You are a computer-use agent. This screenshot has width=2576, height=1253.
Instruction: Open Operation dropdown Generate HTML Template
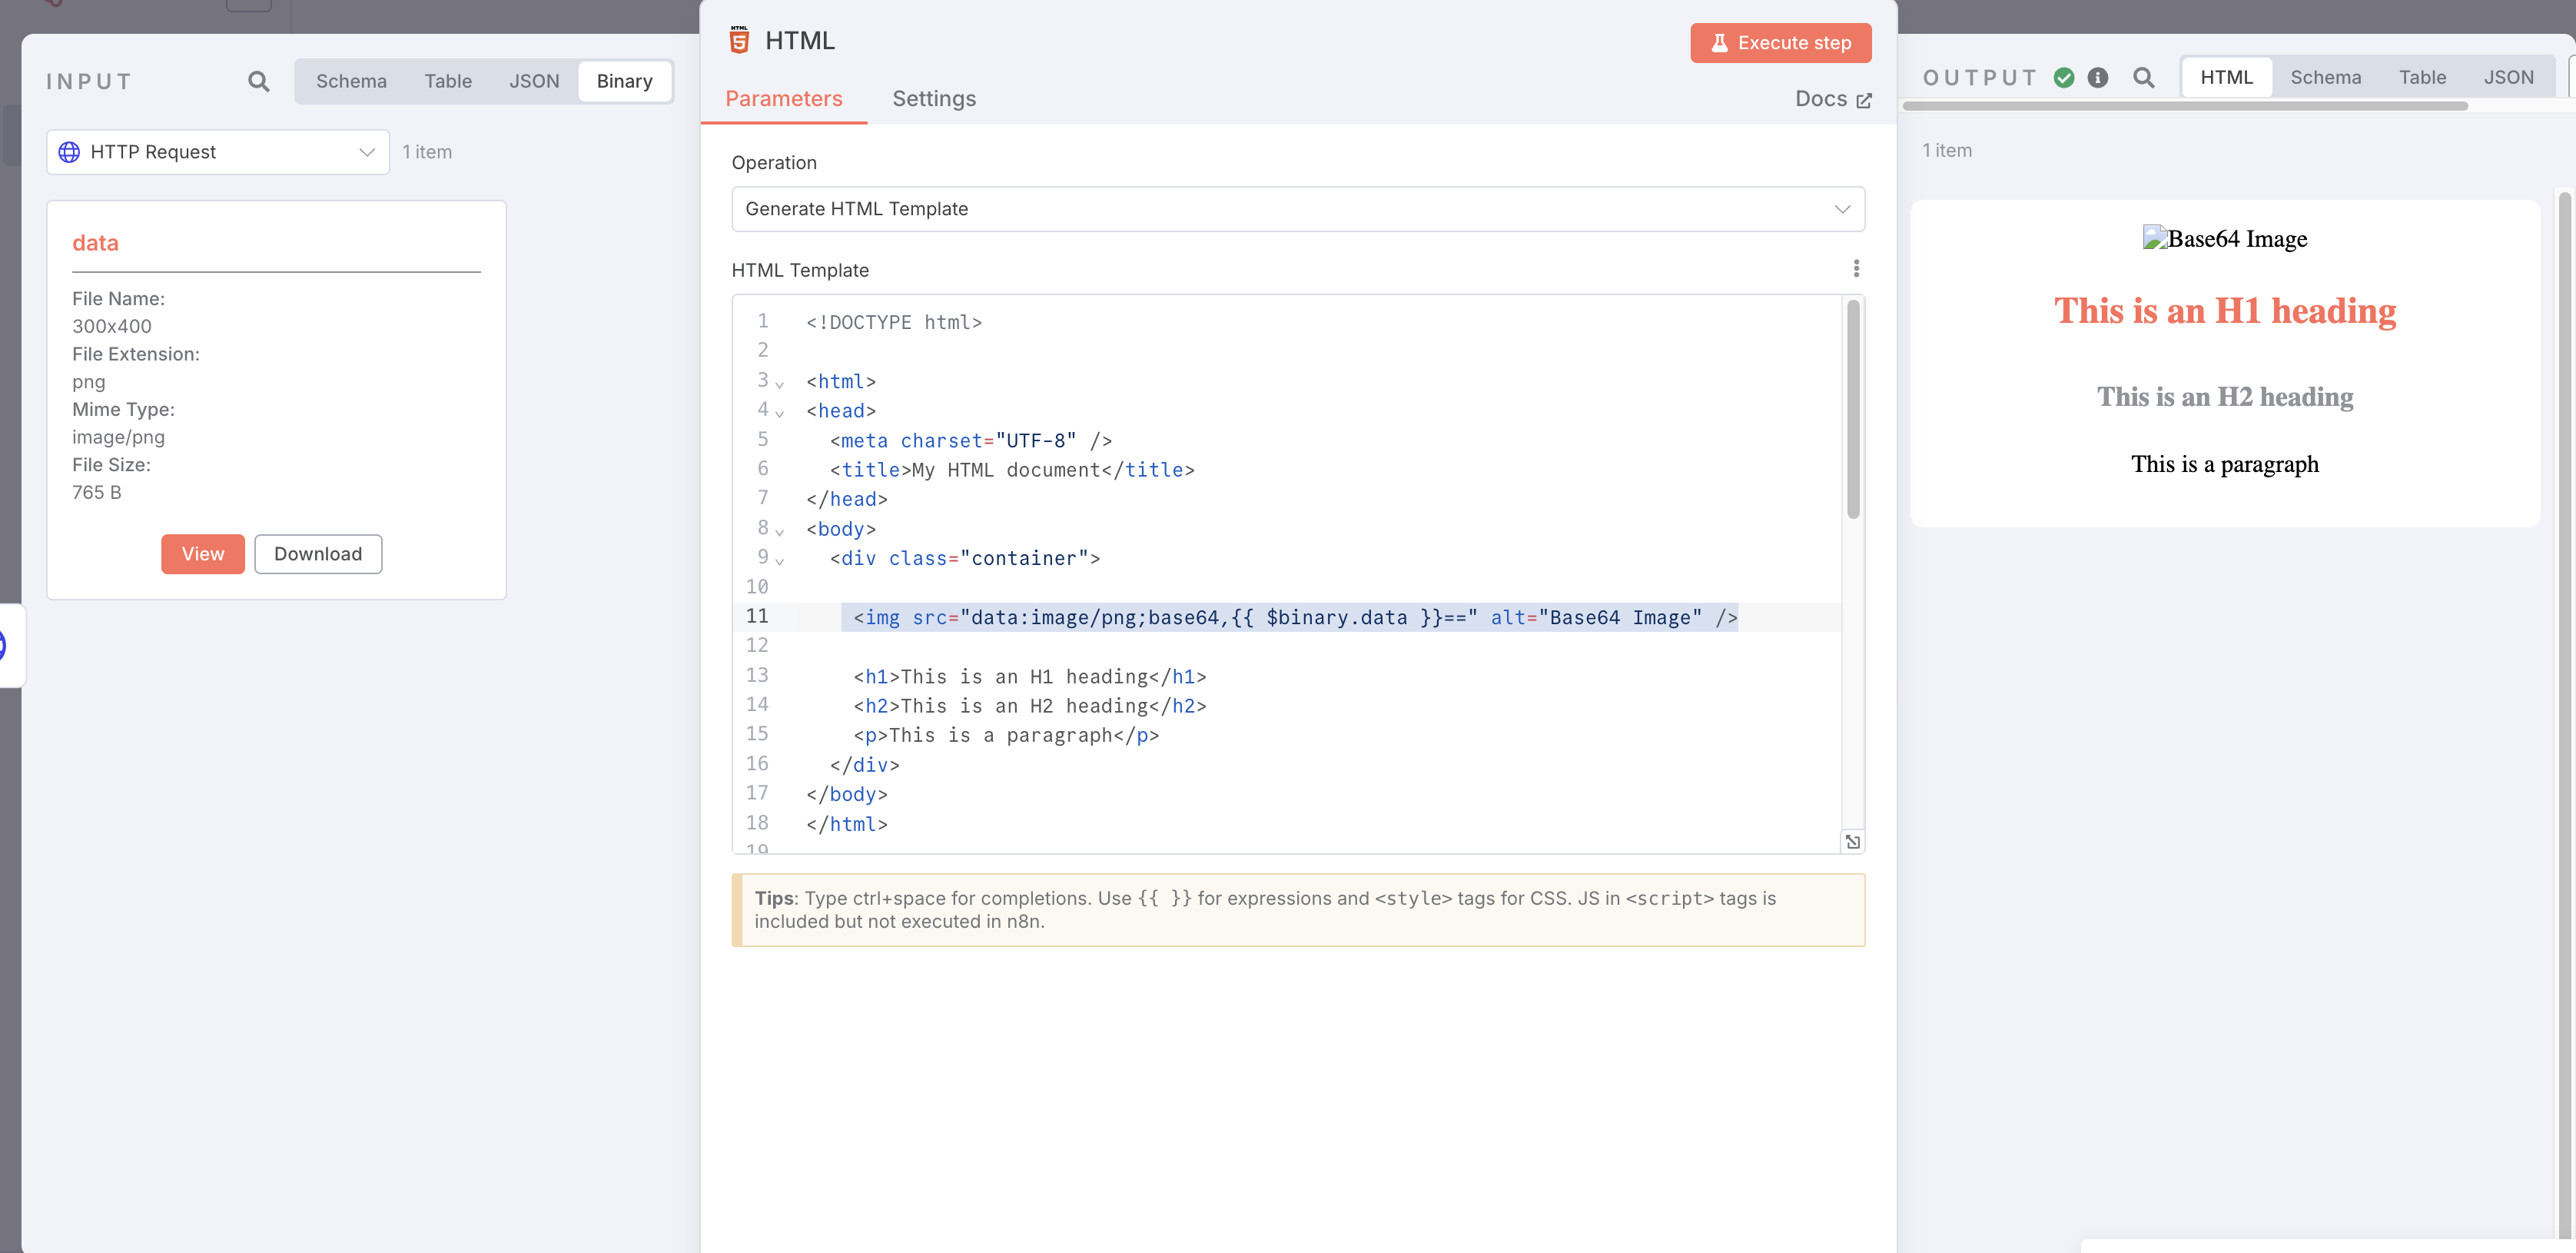point(1297,209)
